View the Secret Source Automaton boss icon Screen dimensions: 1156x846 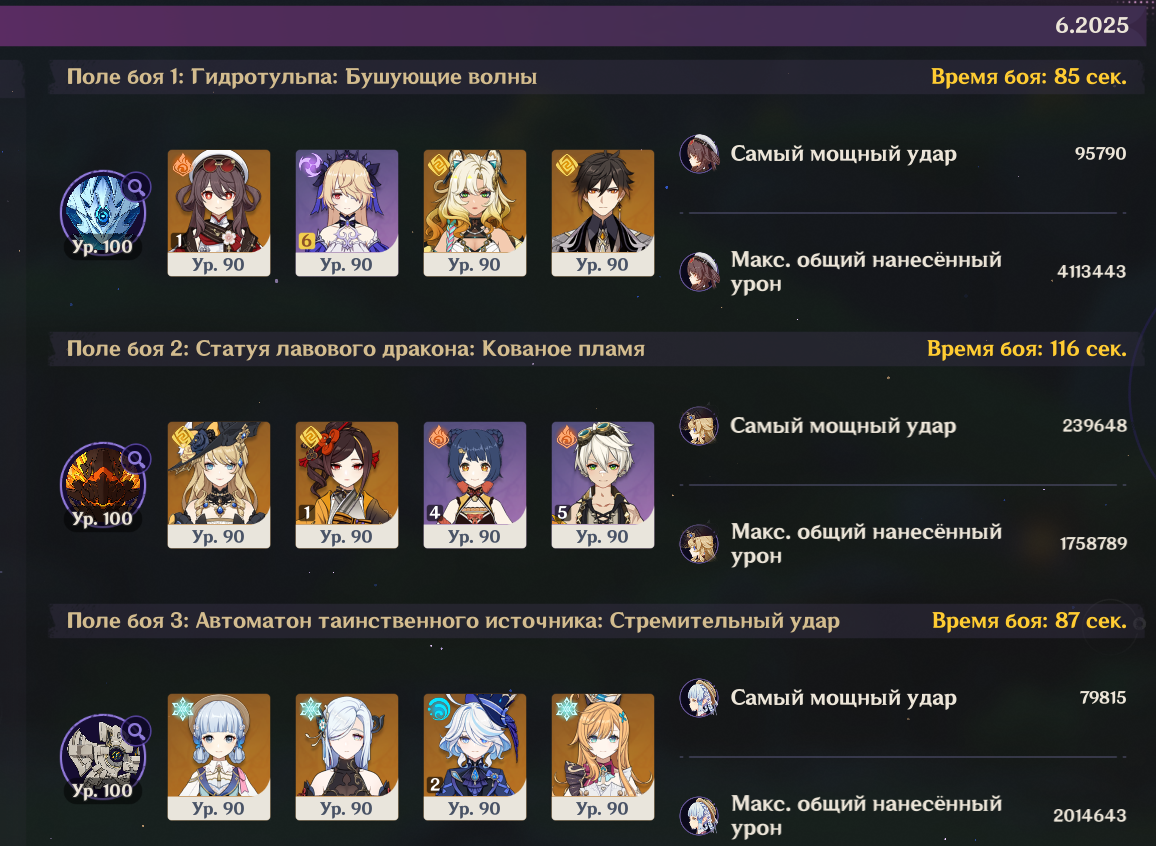(x=102, y=756)
